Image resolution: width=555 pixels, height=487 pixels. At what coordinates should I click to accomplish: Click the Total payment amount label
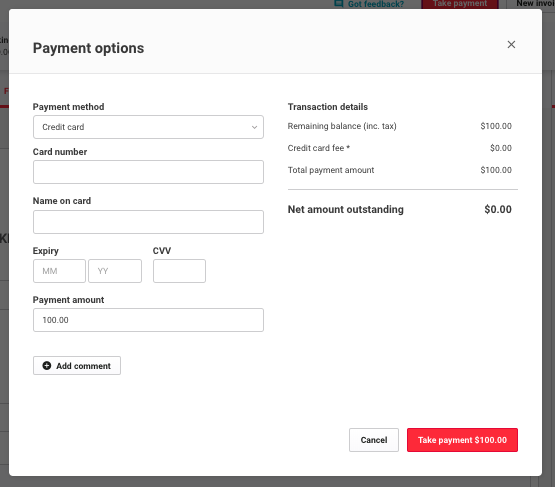(331, 170)
